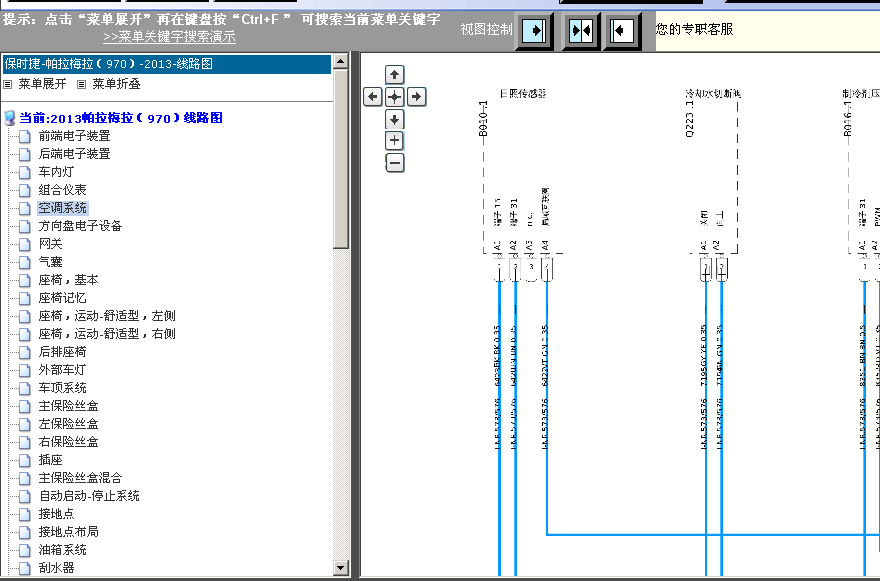Open the 接地点 tree item
This screenshot has height=581, width=880.
[x=56, y=514]
